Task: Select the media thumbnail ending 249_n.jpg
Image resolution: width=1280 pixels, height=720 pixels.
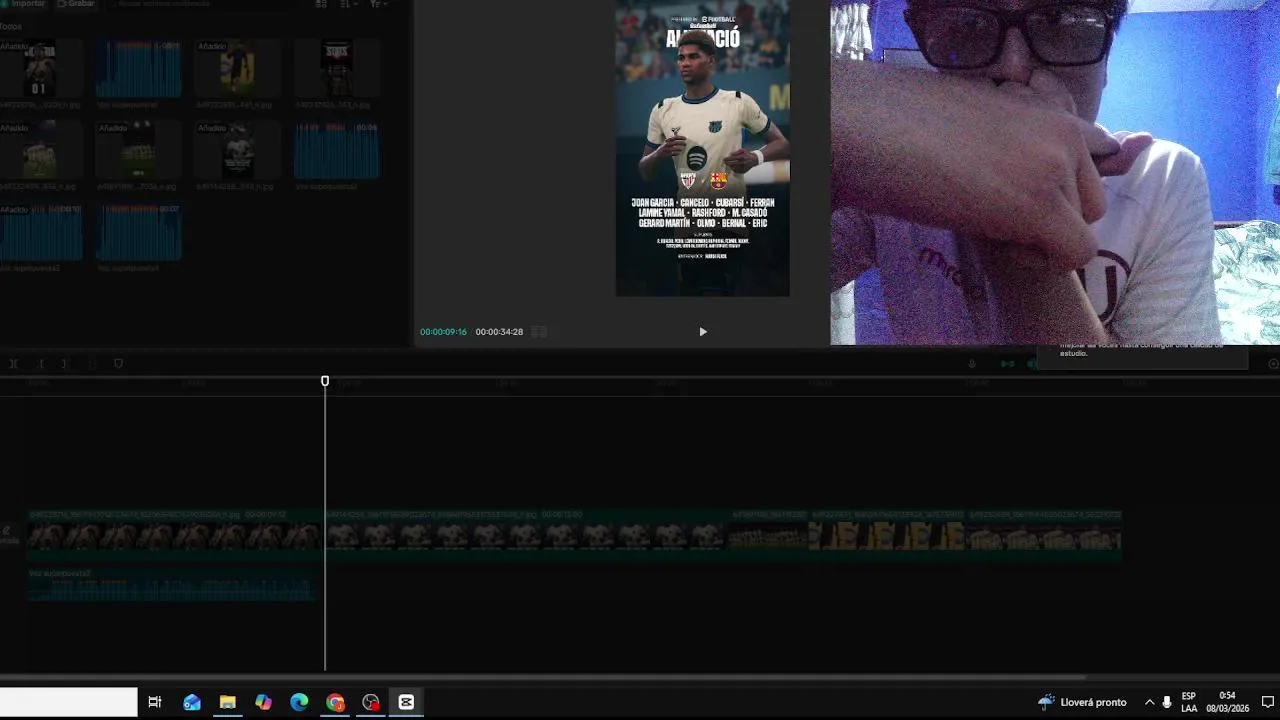Action: [x=237, y=150]
